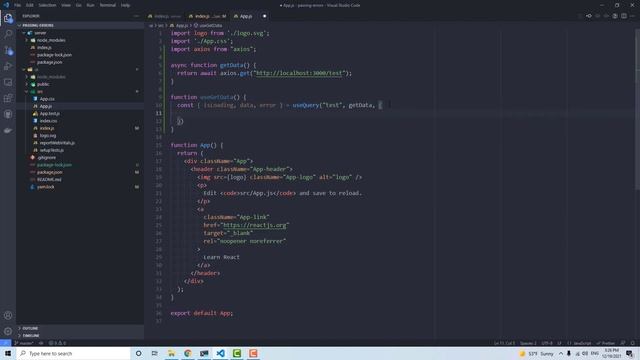Open index.css in the explorer
The width and height of the screenshot is (640, 360).
coord(48,121)
